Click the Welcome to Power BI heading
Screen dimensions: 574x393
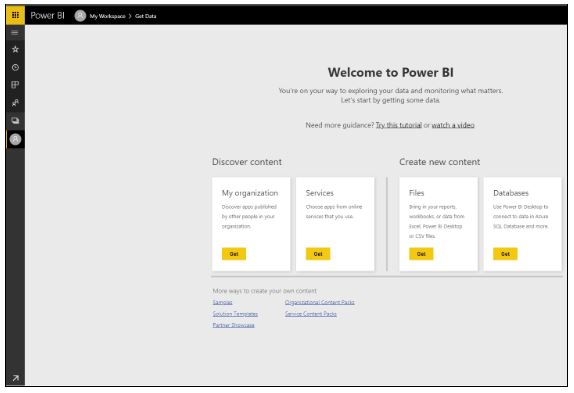pos(391,72)
